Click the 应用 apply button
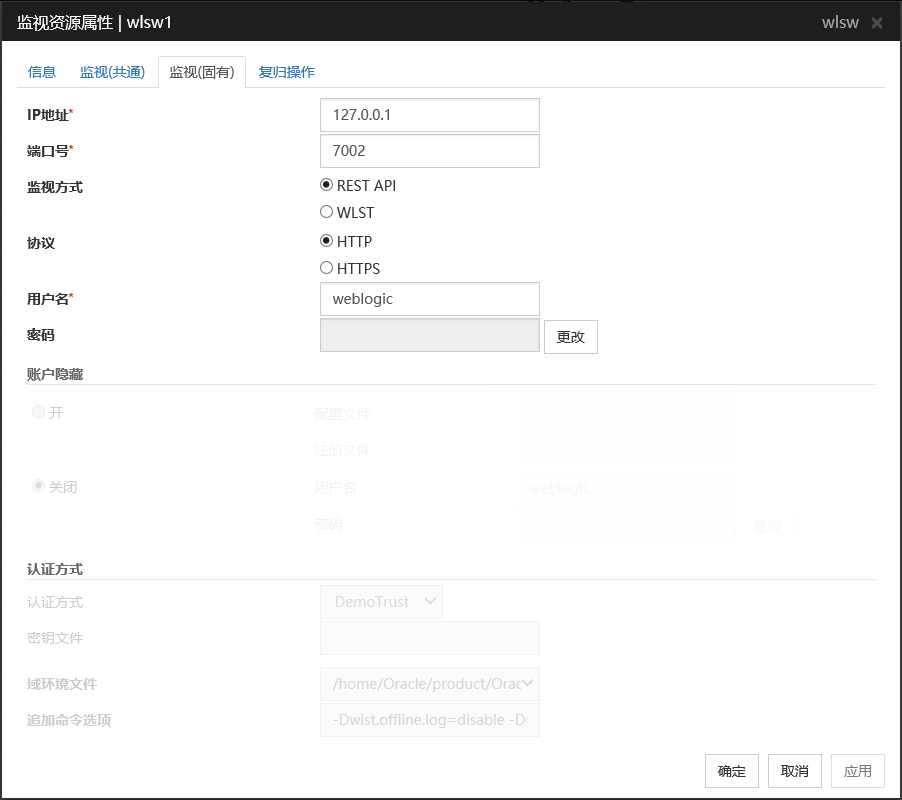This screenshot has height=800, width=902. point(857,771)
